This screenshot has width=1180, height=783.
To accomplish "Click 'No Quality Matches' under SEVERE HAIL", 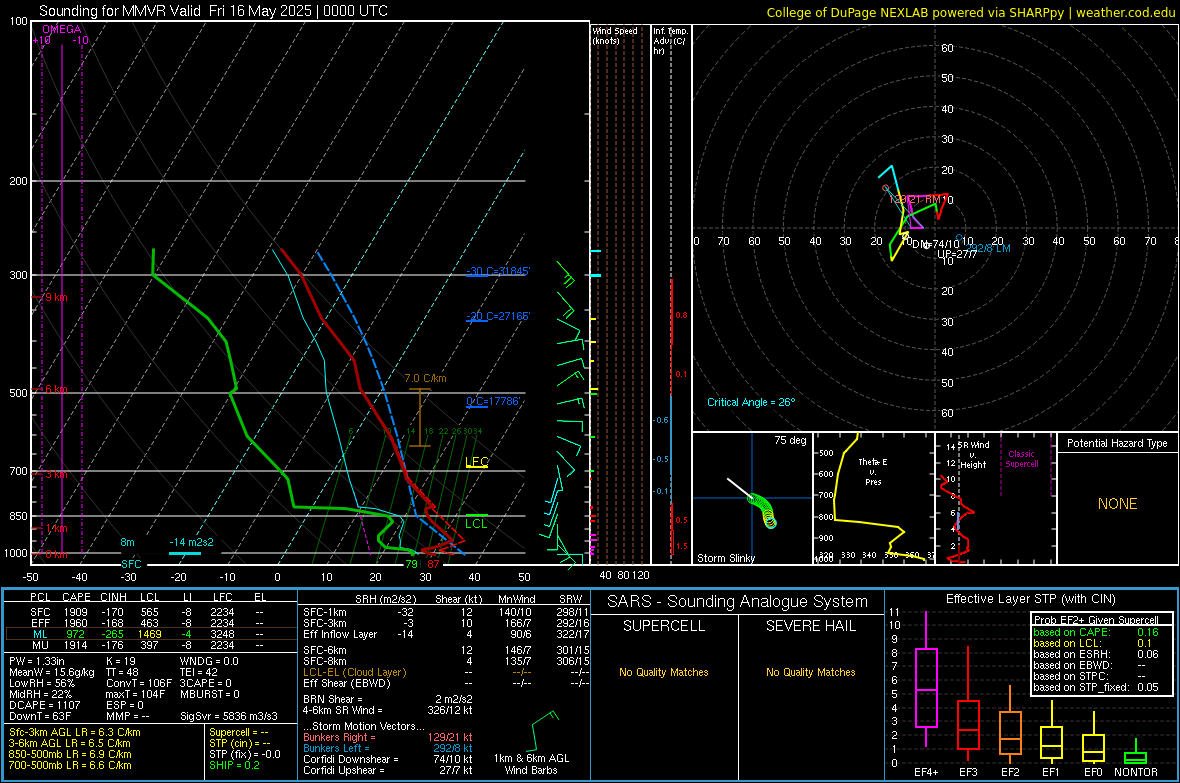I will 810,672.
